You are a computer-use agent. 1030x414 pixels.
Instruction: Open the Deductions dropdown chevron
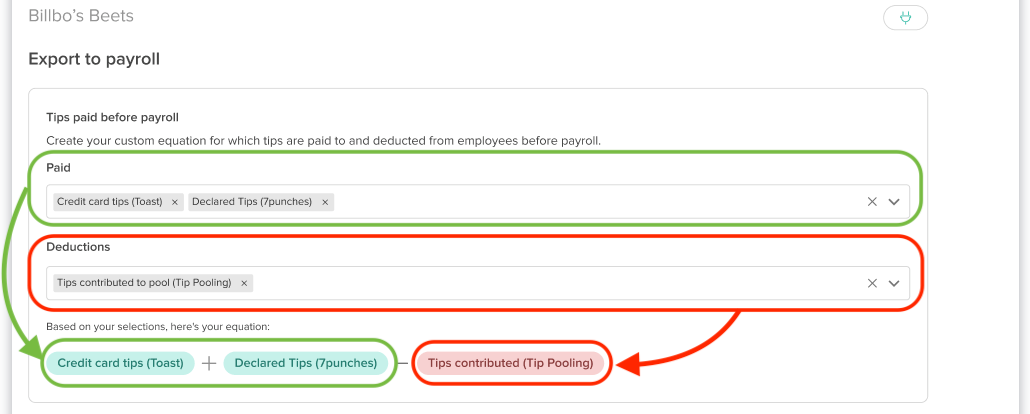click(x=894, y=283)
